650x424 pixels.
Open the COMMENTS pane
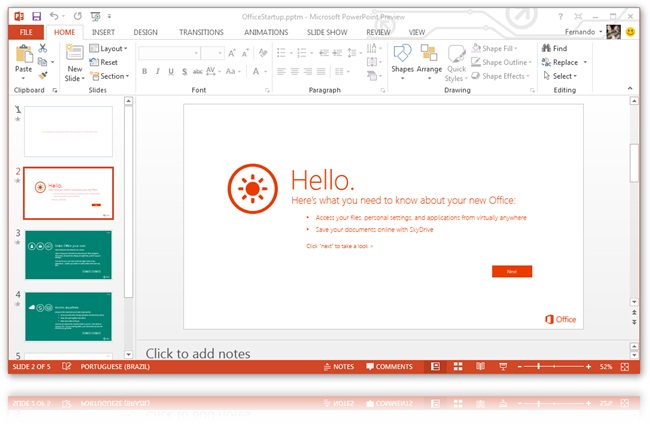(390, 366)
